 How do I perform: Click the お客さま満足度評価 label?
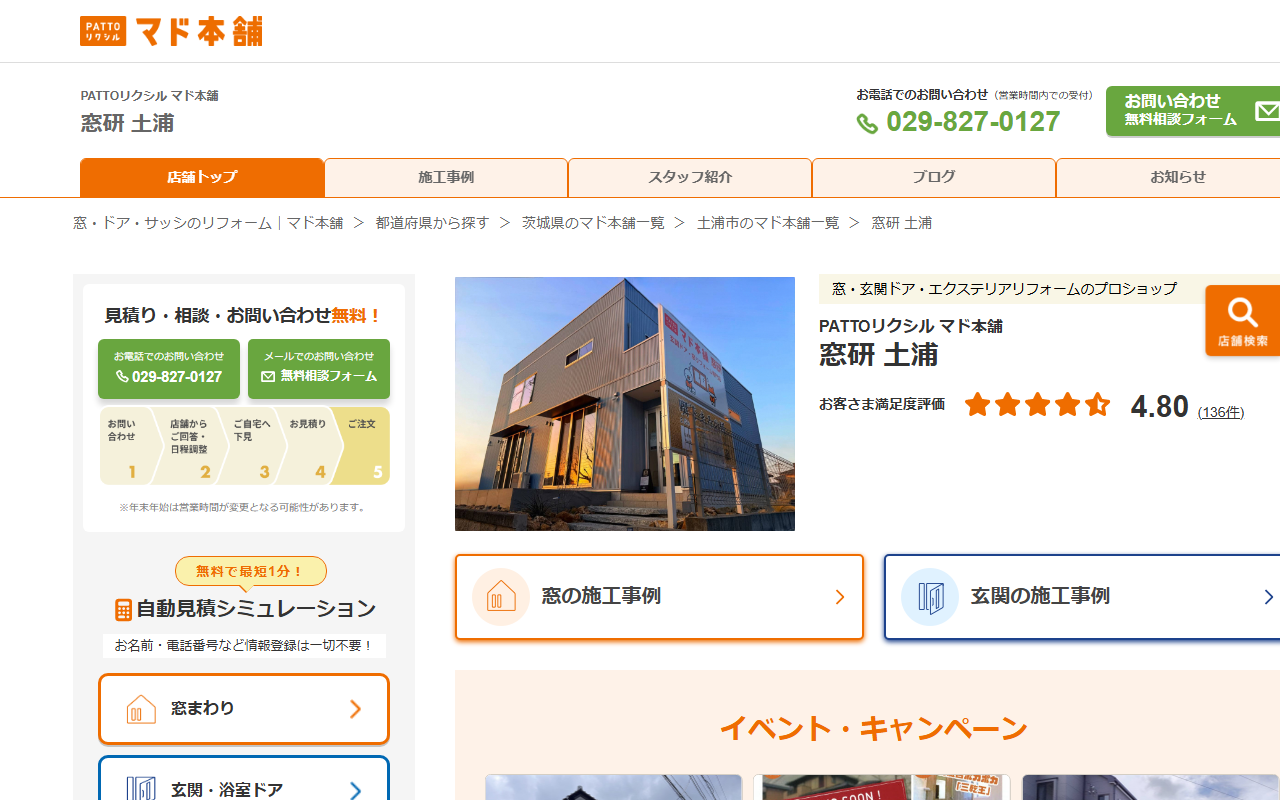[882, 404]
